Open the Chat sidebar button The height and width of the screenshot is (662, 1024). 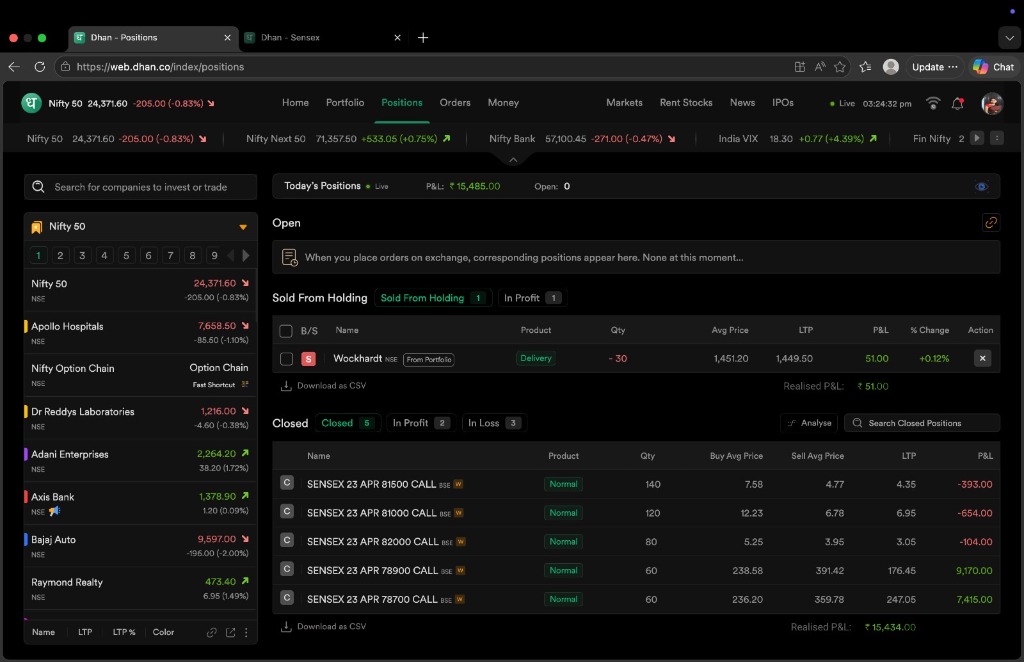tap(994, 67)
